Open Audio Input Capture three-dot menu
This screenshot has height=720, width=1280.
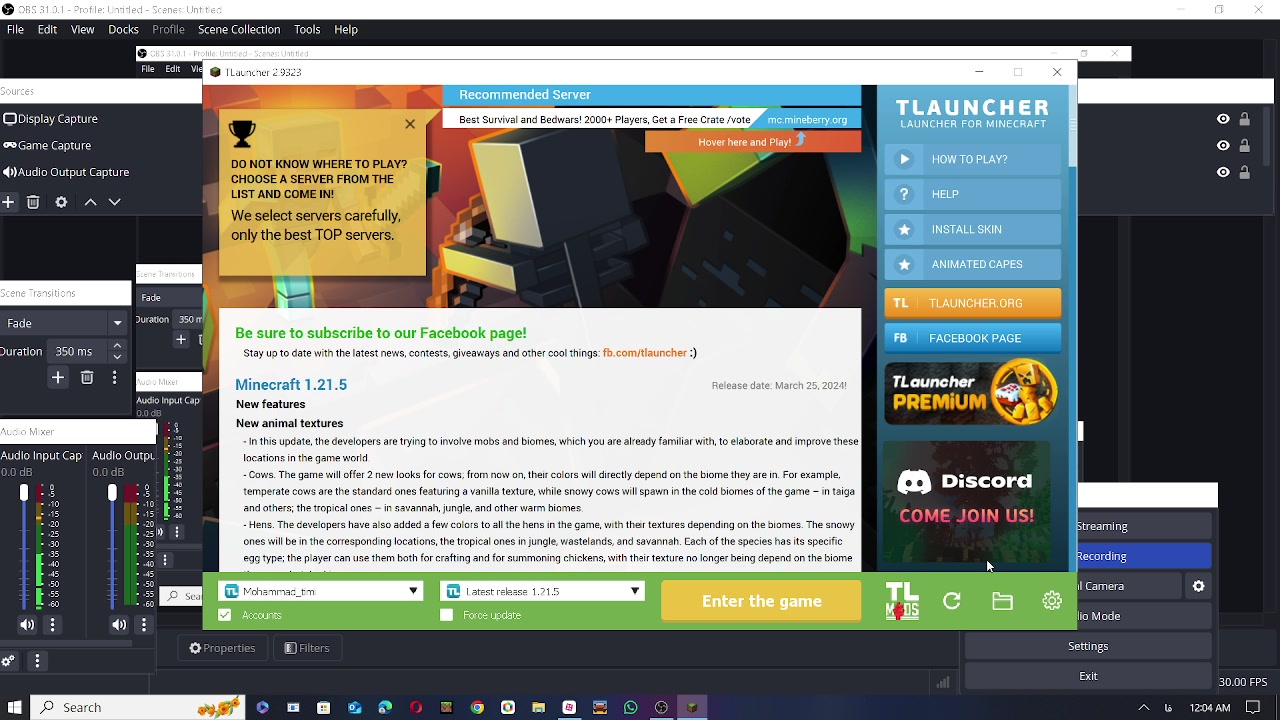(x=52, y=625)
